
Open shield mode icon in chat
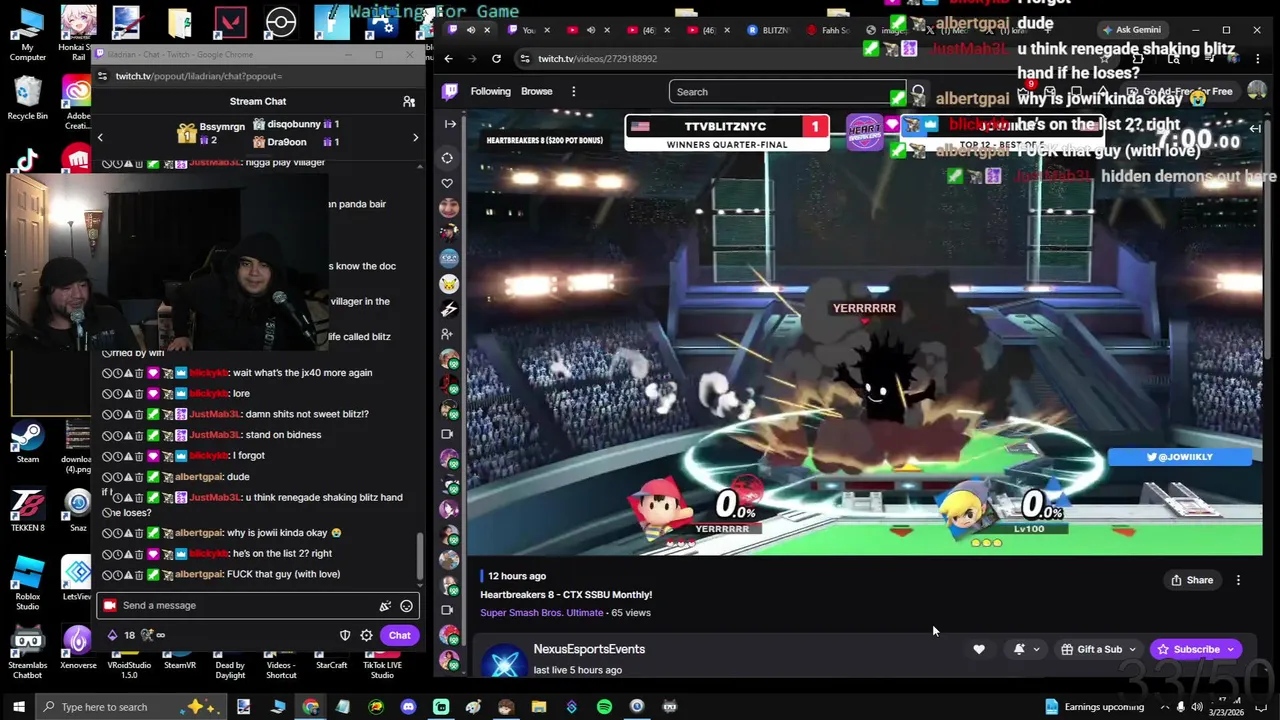pos(345,635)
